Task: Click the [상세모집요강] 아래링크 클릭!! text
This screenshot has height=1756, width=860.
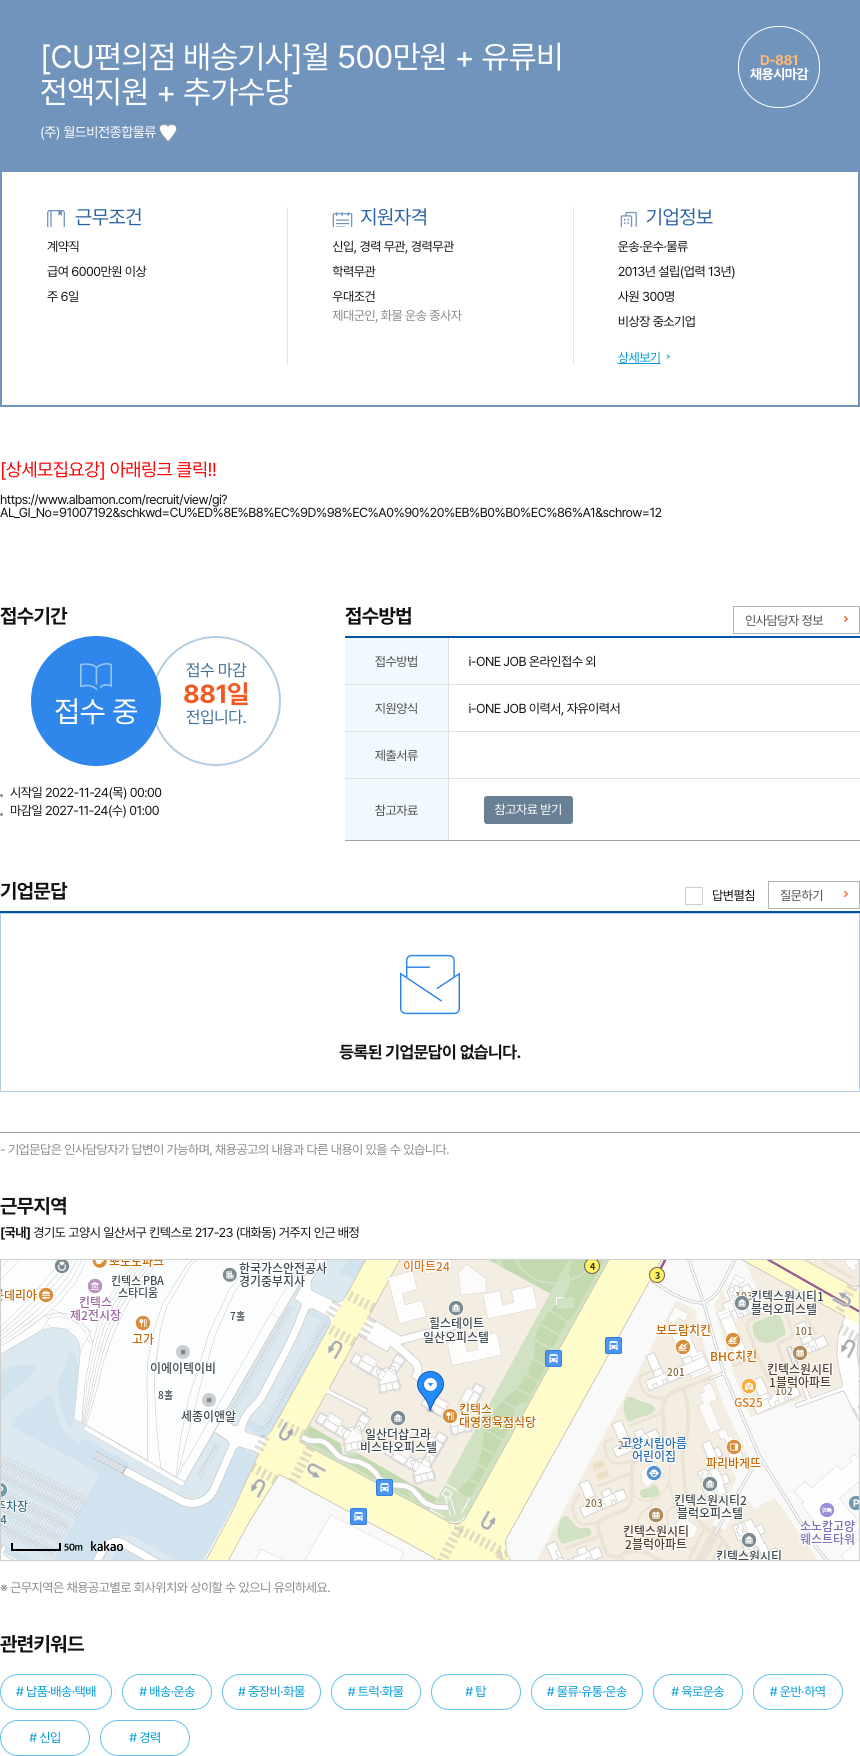Action: 108,469
